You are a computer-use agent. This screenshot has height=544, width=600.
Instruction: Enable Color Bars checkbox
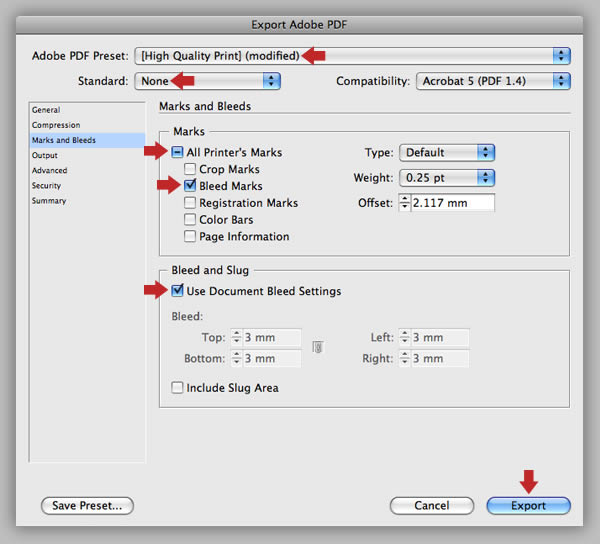click(190, 219)
